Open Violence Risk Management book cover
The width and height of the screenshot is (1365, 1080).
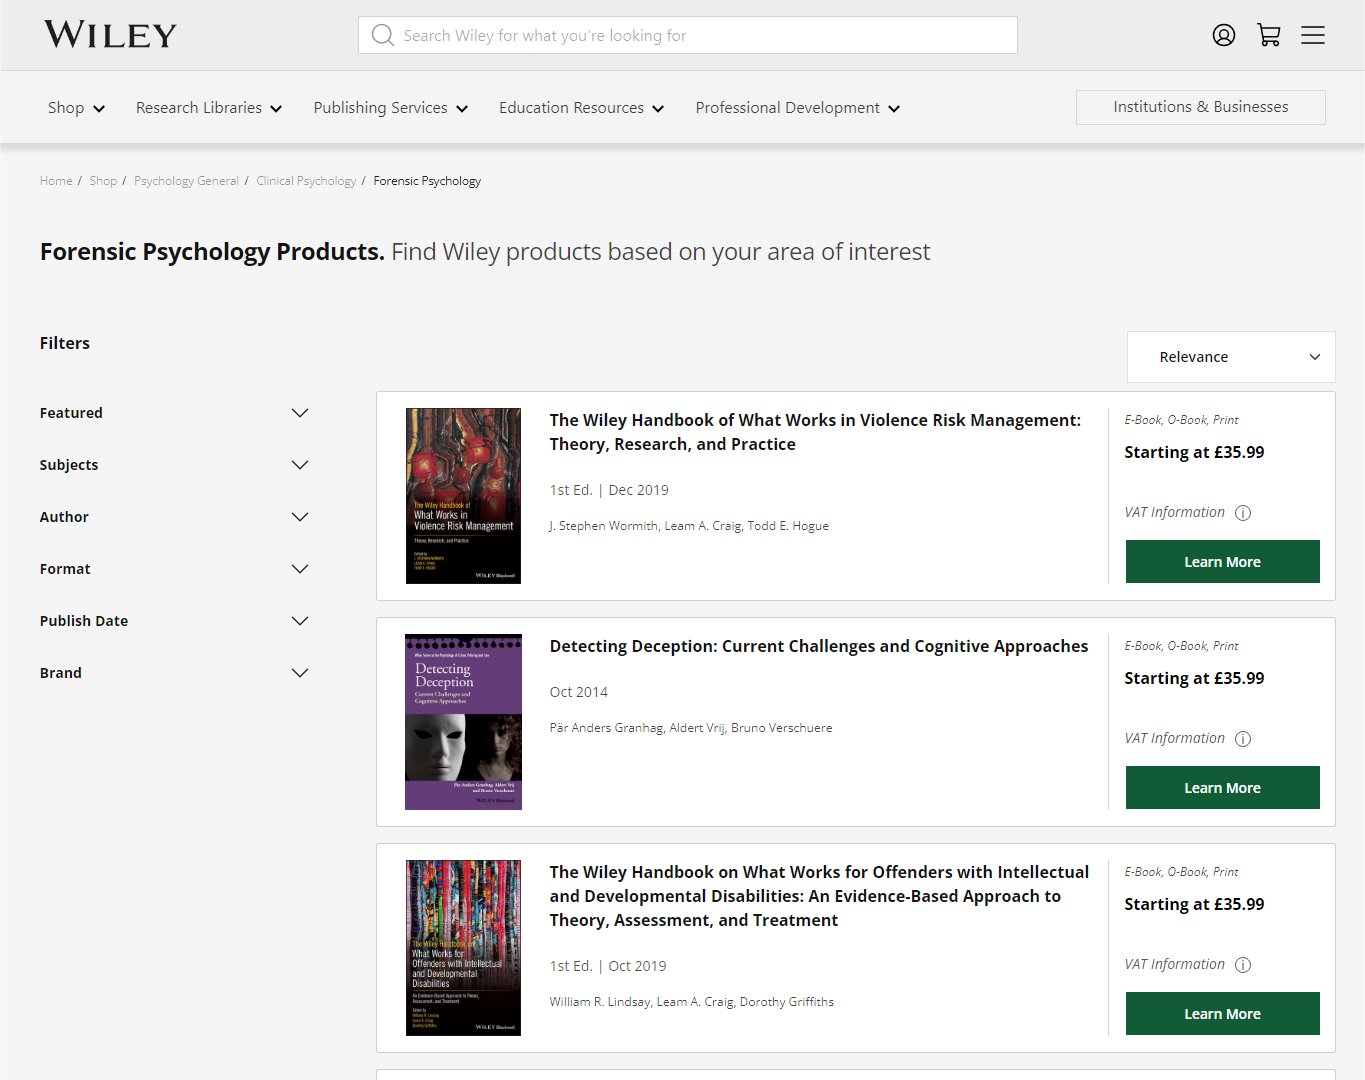coord(463,496)
